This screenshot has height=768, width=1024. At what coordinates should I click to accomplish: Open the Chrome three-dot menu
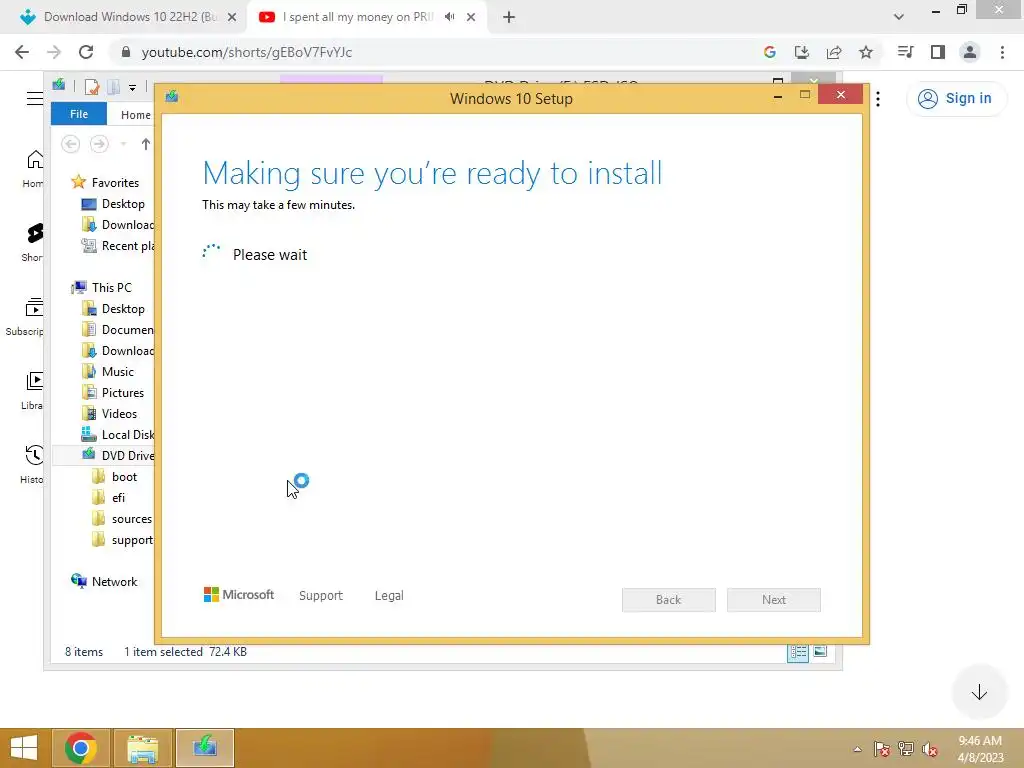tap(1002, 52)
